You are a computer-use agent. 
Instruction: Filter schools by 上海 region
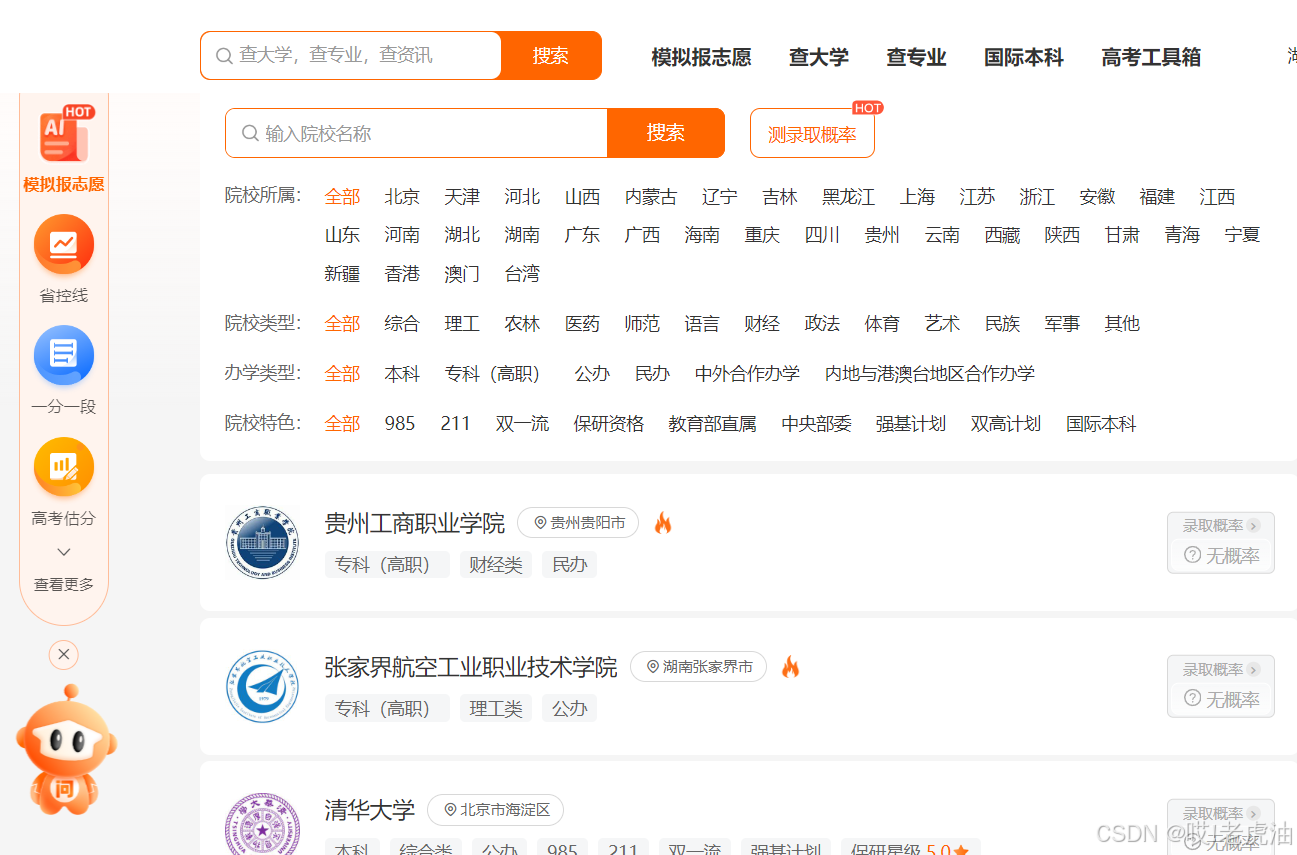(x=917, y=197)
